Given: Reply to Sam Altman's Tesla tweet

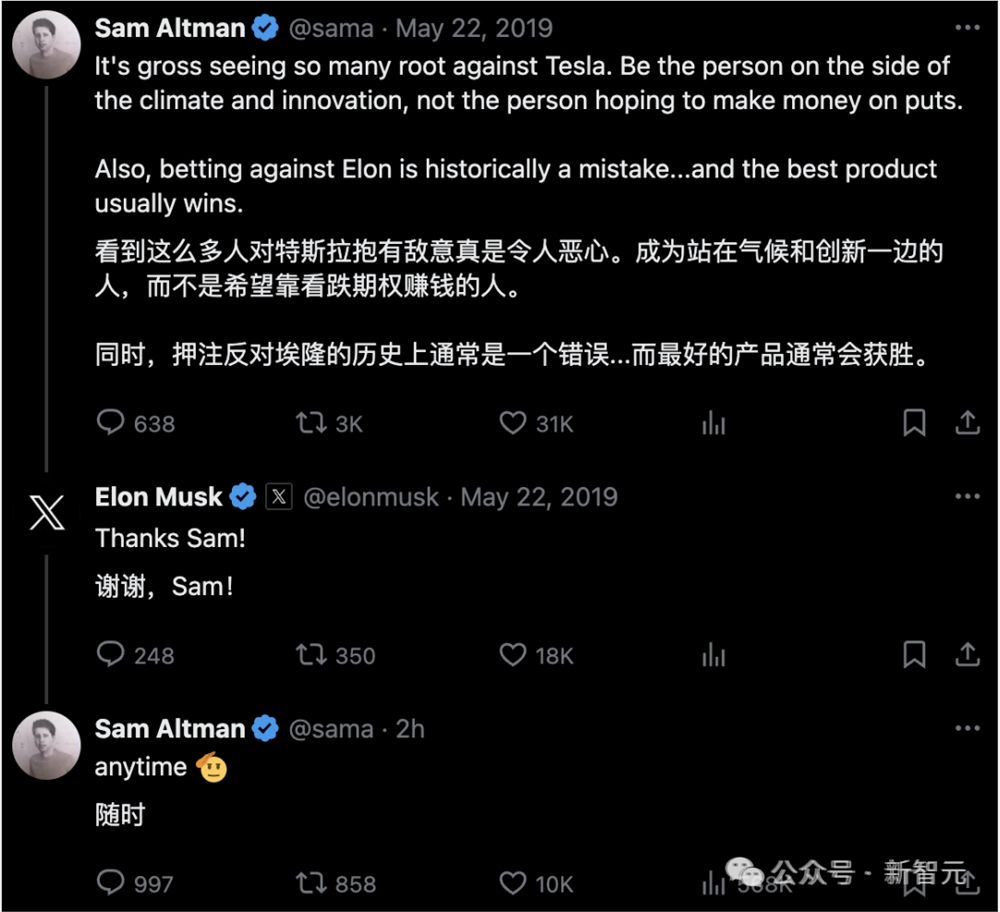Looking at the screenshot, I should tap(113, 423).
